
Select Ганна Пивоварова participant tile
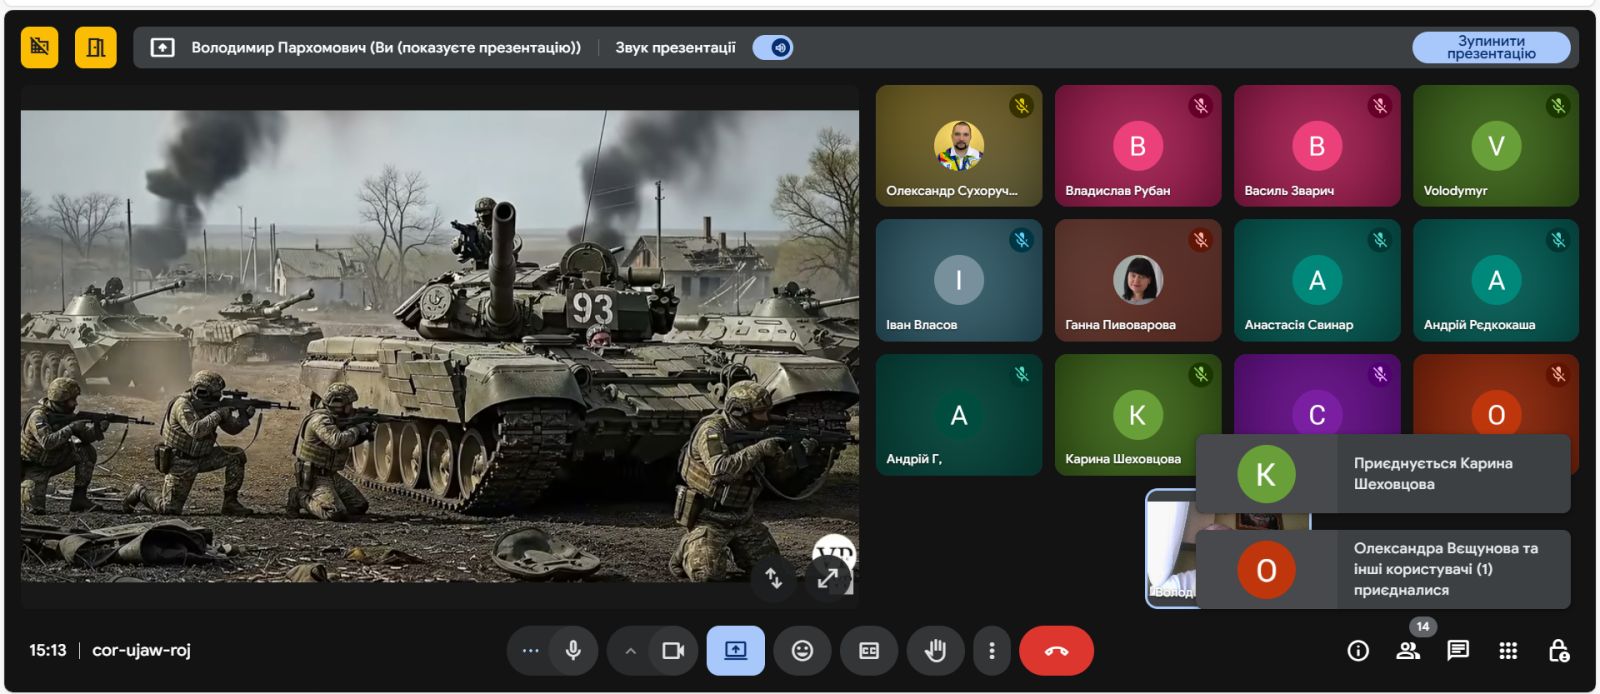1137,281
